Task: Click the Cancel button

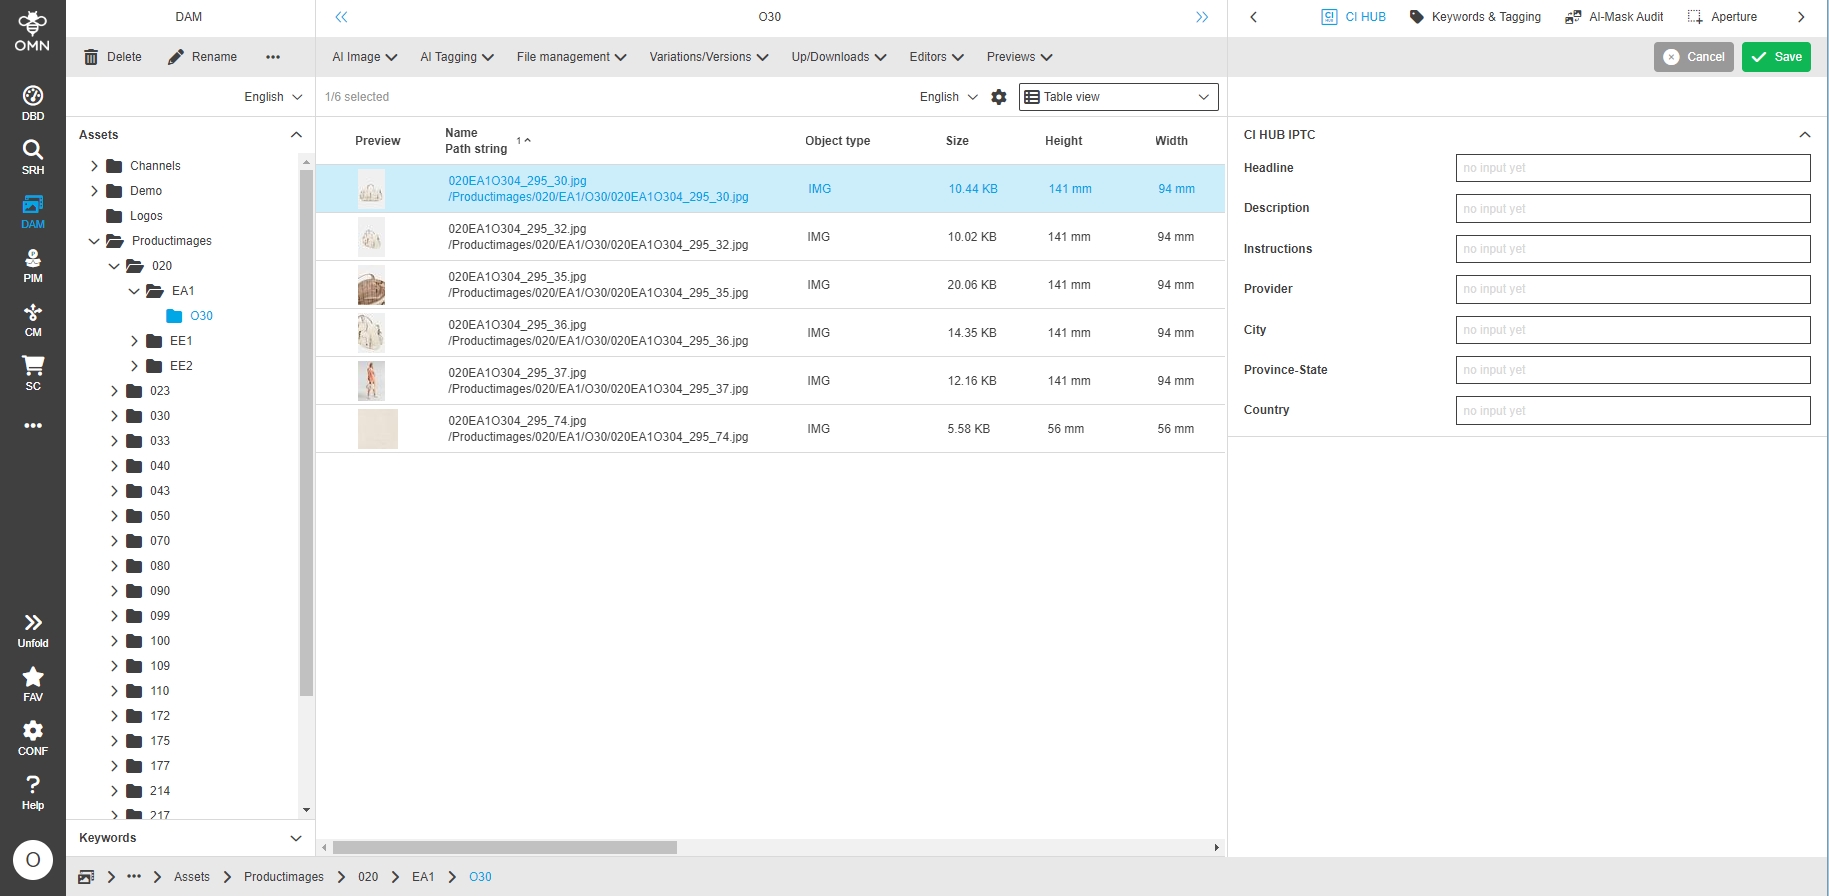Action: (1693, 57)
